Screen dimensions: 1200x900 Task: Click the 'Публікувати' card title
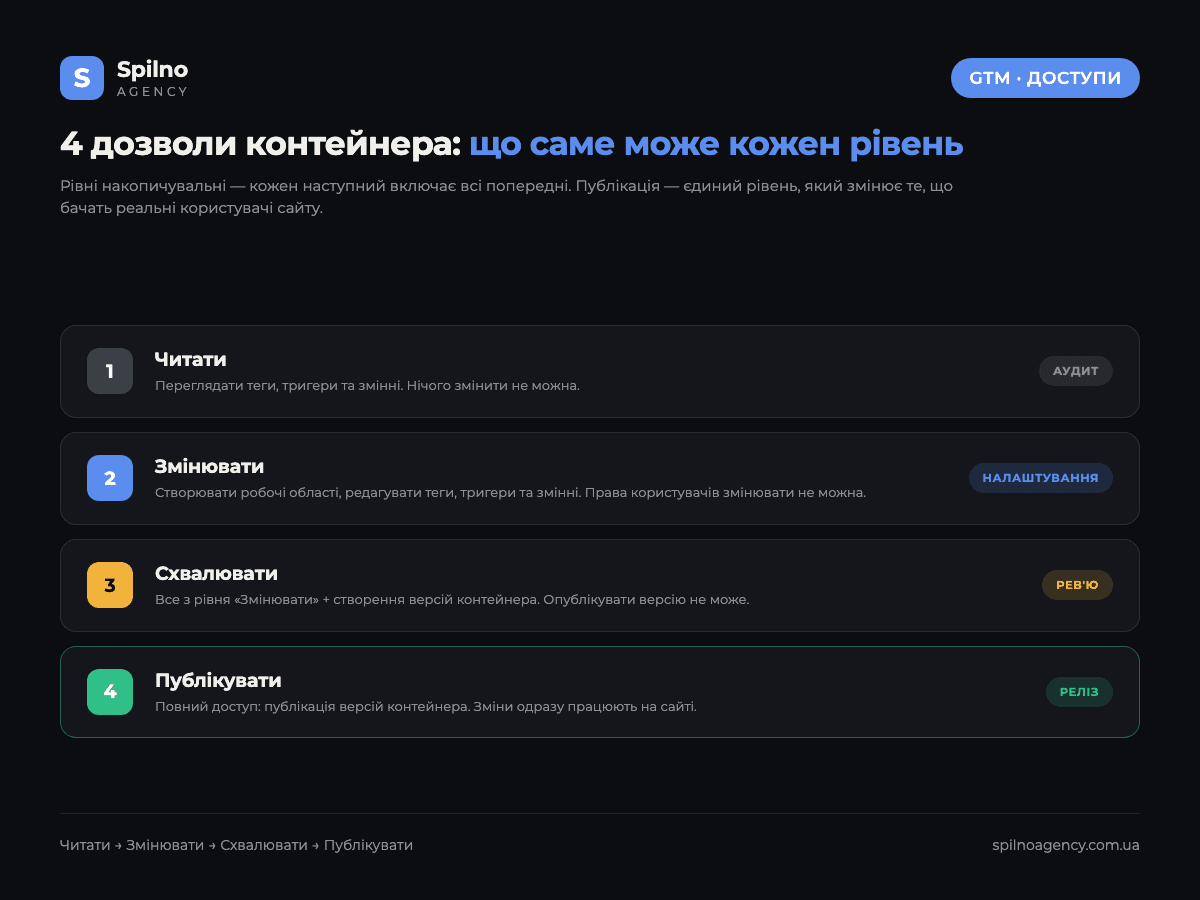[x=218, y=680]
